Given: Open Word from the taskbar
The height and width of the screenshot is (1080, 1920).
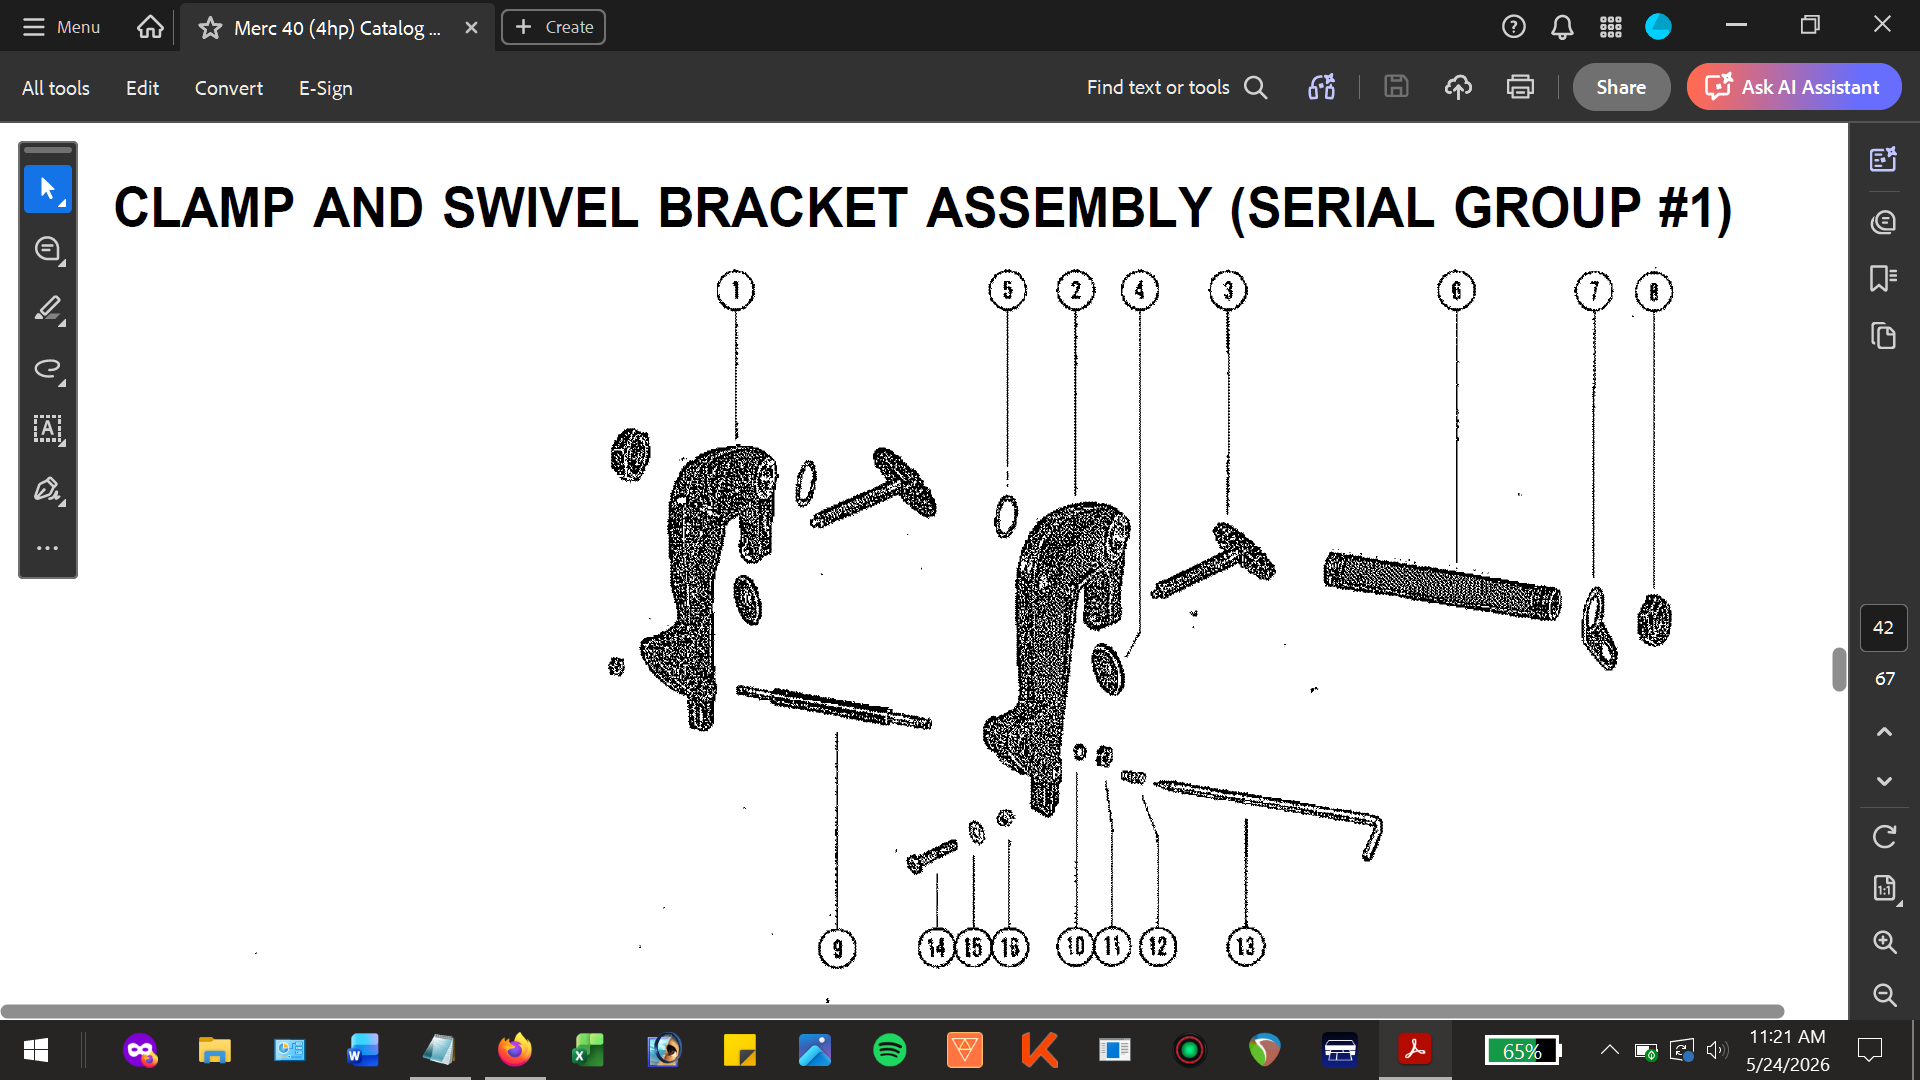Looking at the screenshot, I should [x=363, y=1050].
